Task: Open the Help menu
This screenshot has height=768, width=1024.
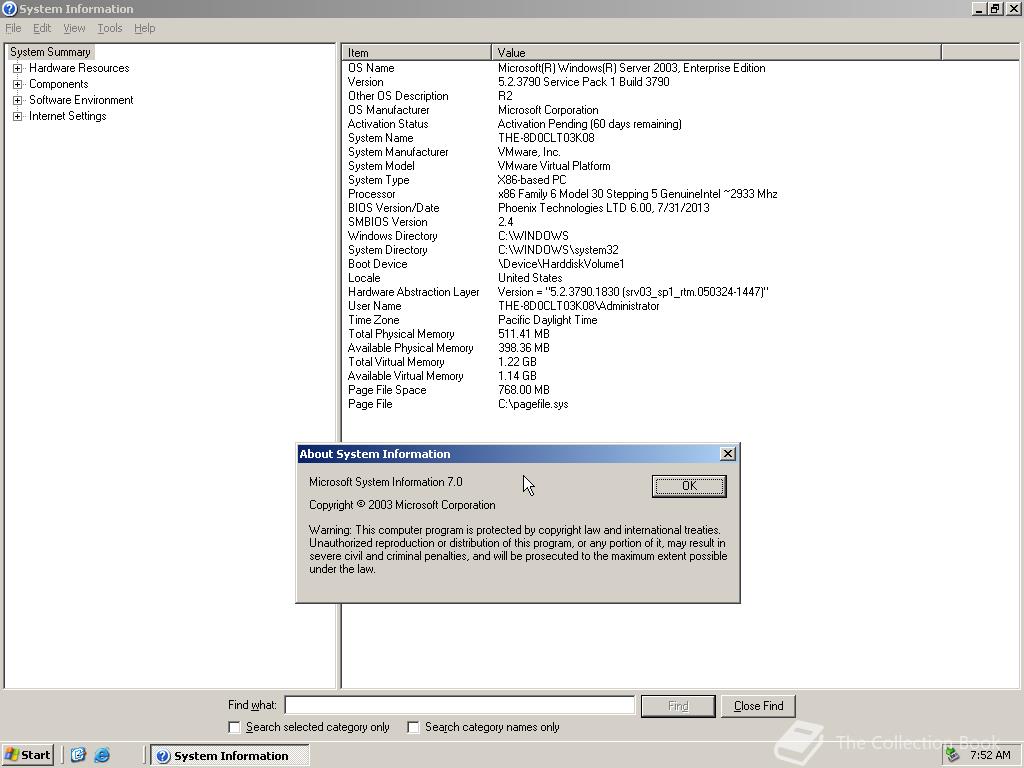Action: click(144, 28)
